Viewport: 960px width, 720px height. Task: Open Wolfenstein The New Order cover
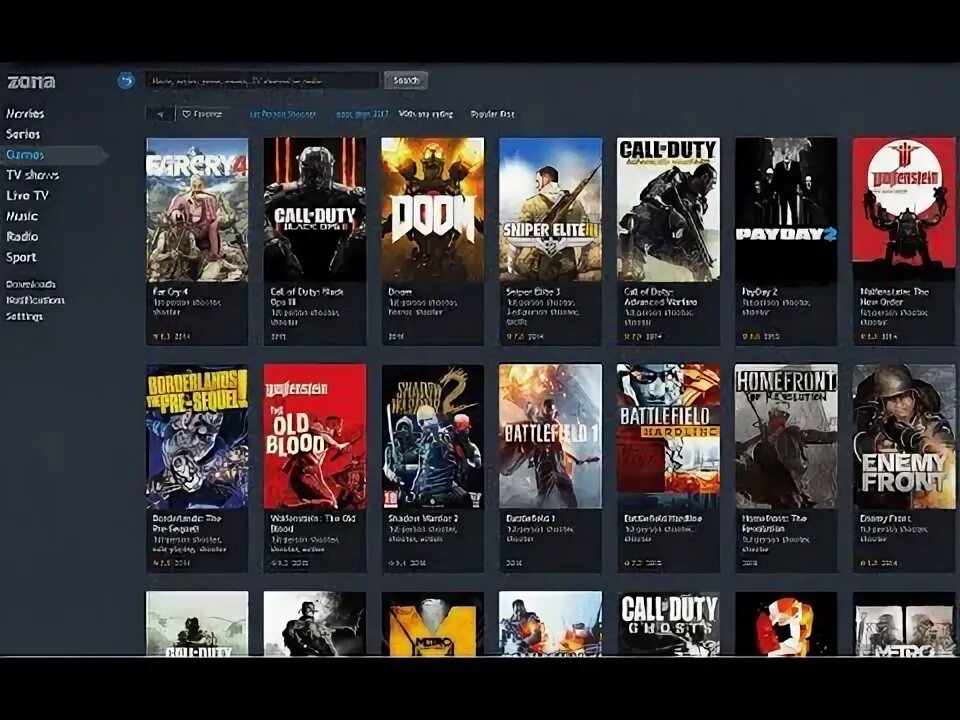coord(904,209)
